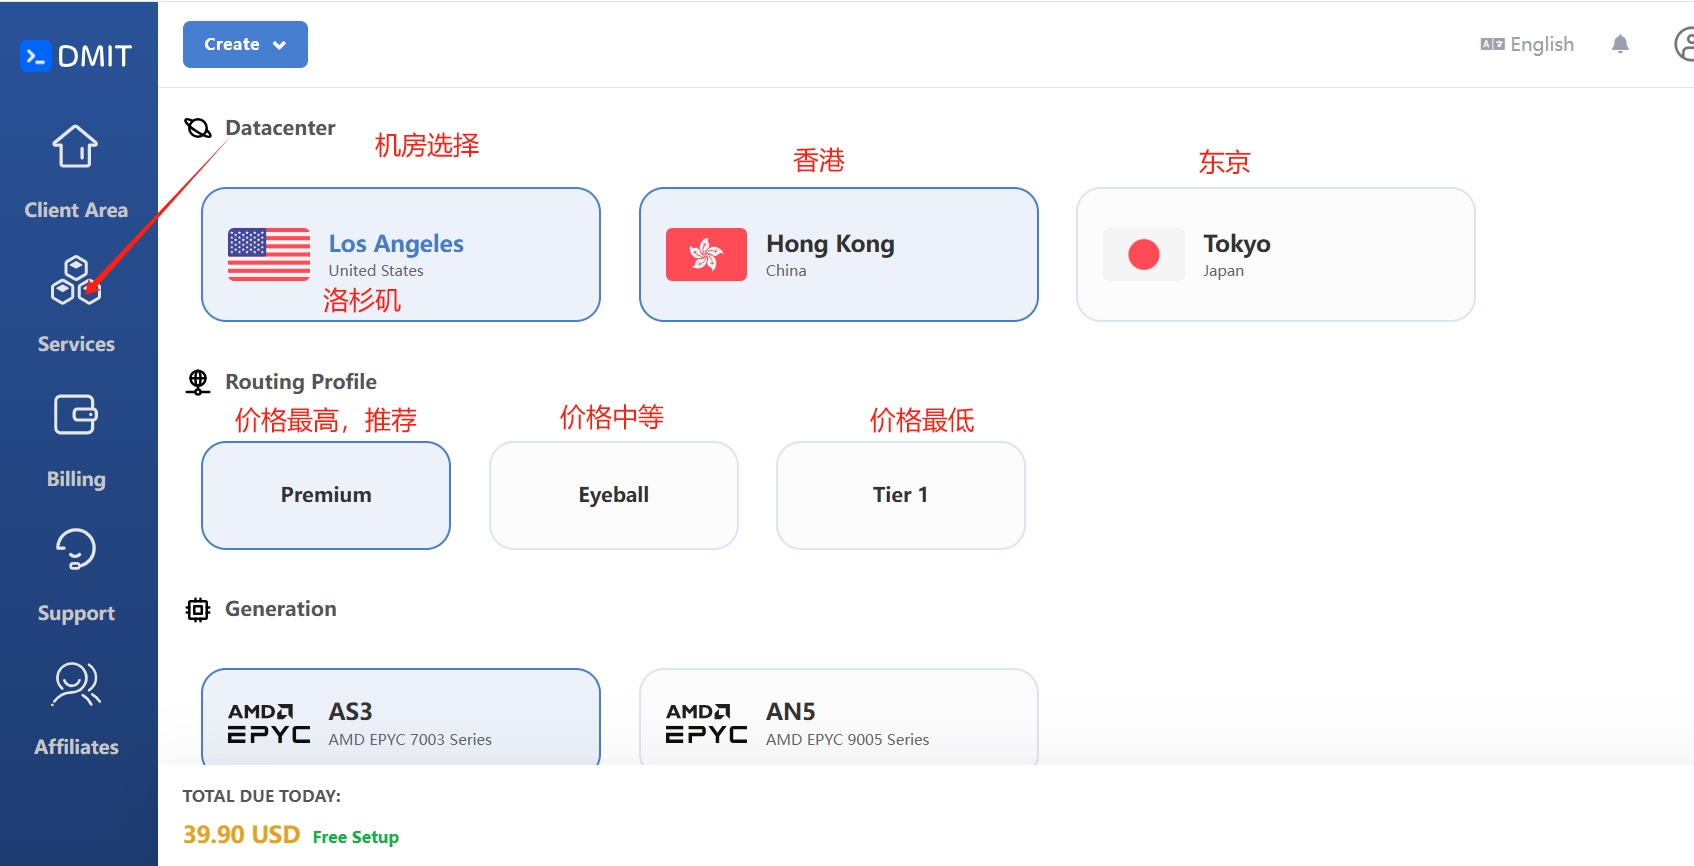Viewport: 1694px width, 866px height.
Task: Click the Generation CPU chip icon
Action: pyautogui.click(x=198, y=610)
